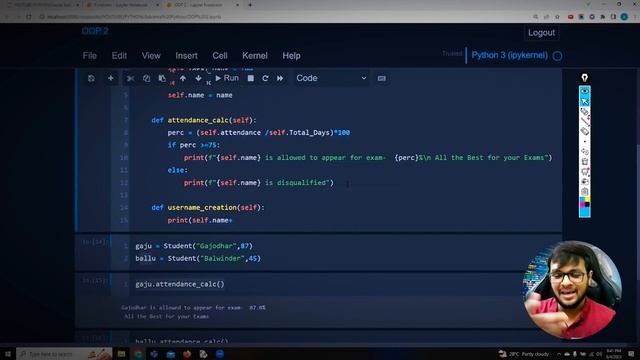Image resolution: width=640 pixels, height=360 pixels.
Task: Restart the kernel circular arrow icon
Action: (x=265, y=78)
